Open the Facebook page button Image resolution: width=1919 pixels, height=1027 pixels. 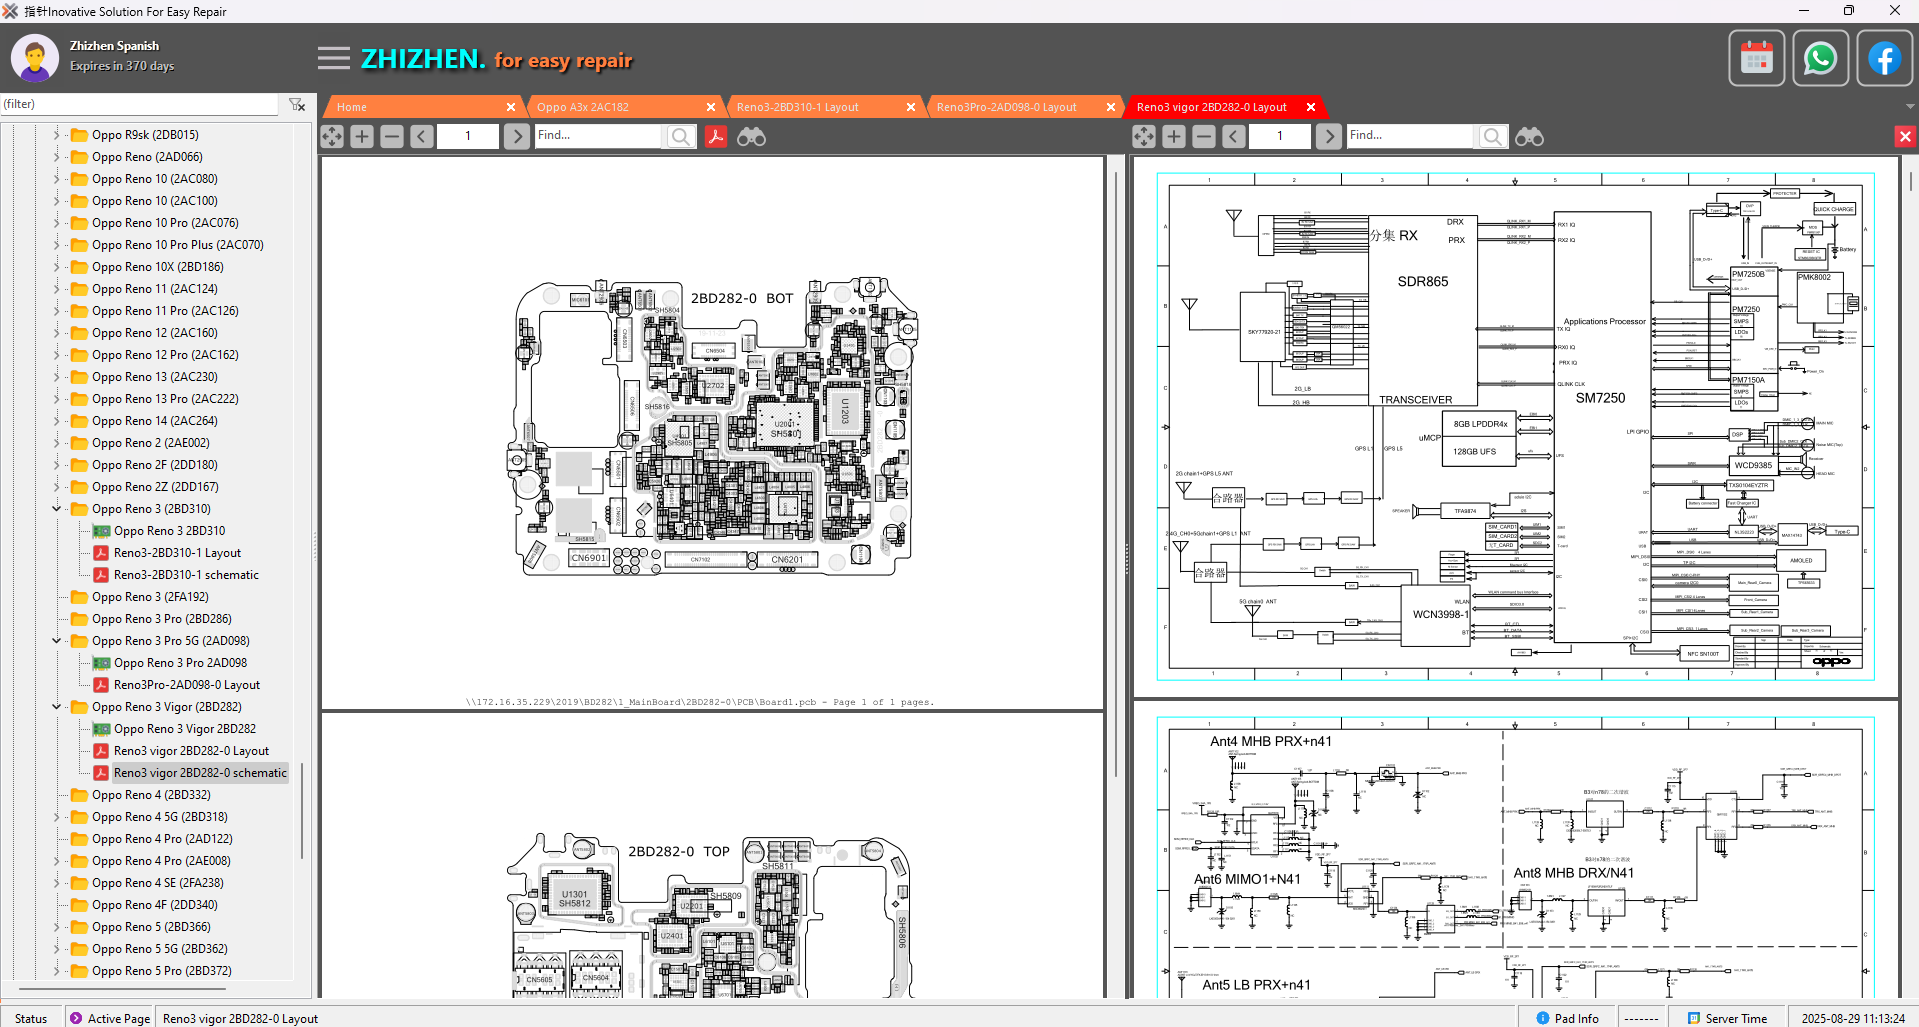[1884, 58]
